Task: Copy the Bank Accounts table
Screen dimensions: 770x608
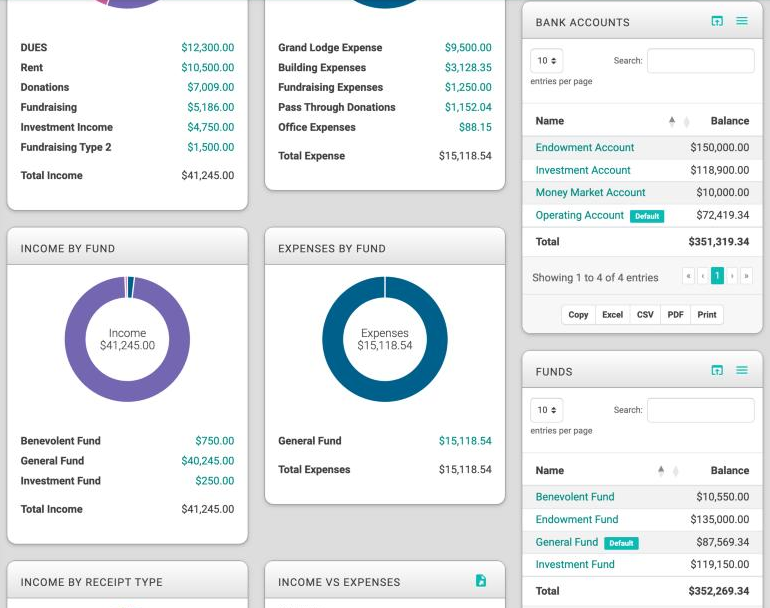Action: pos(578,315)
